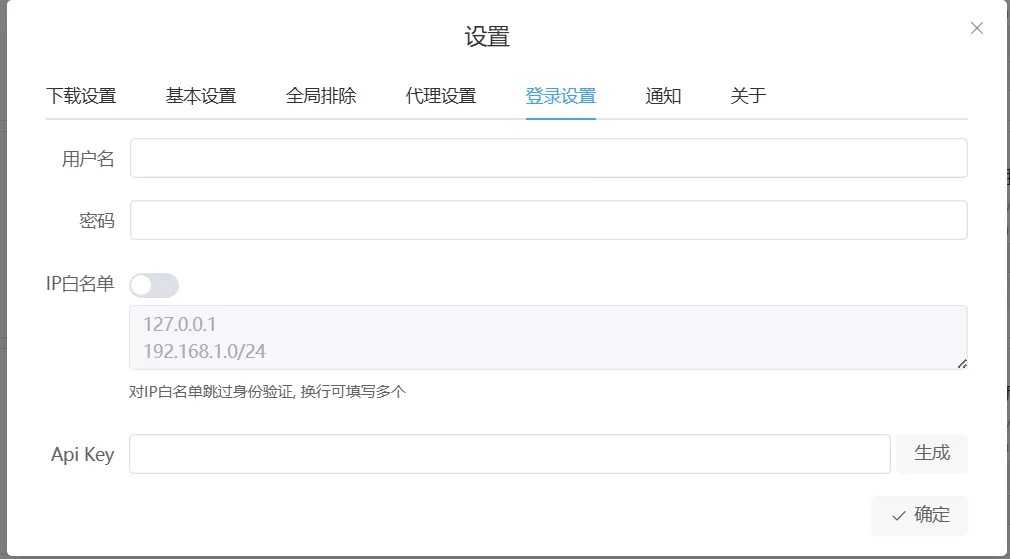Show the 关于 tab

click(748, 96)
